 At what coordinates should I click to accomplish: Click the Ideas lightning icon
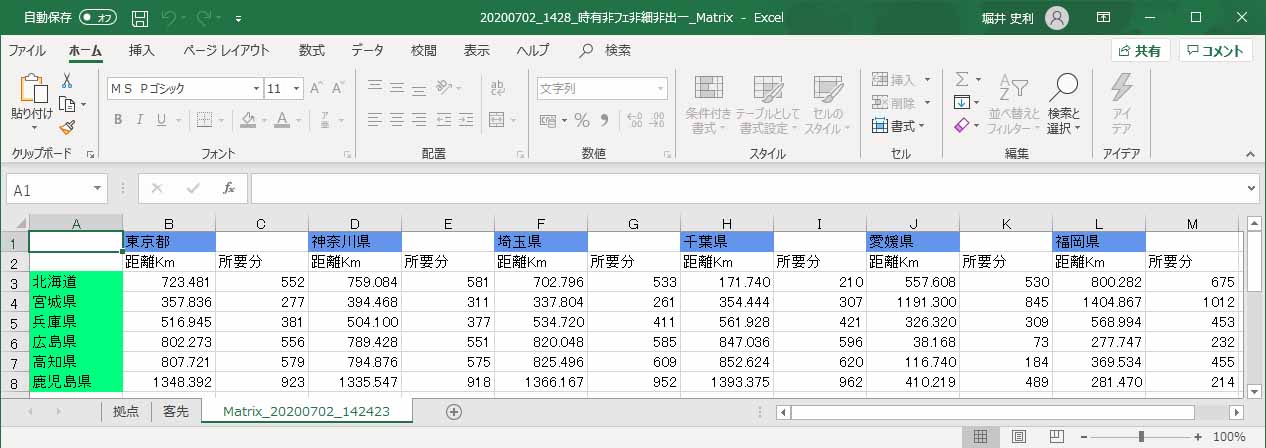(1121, 105)
